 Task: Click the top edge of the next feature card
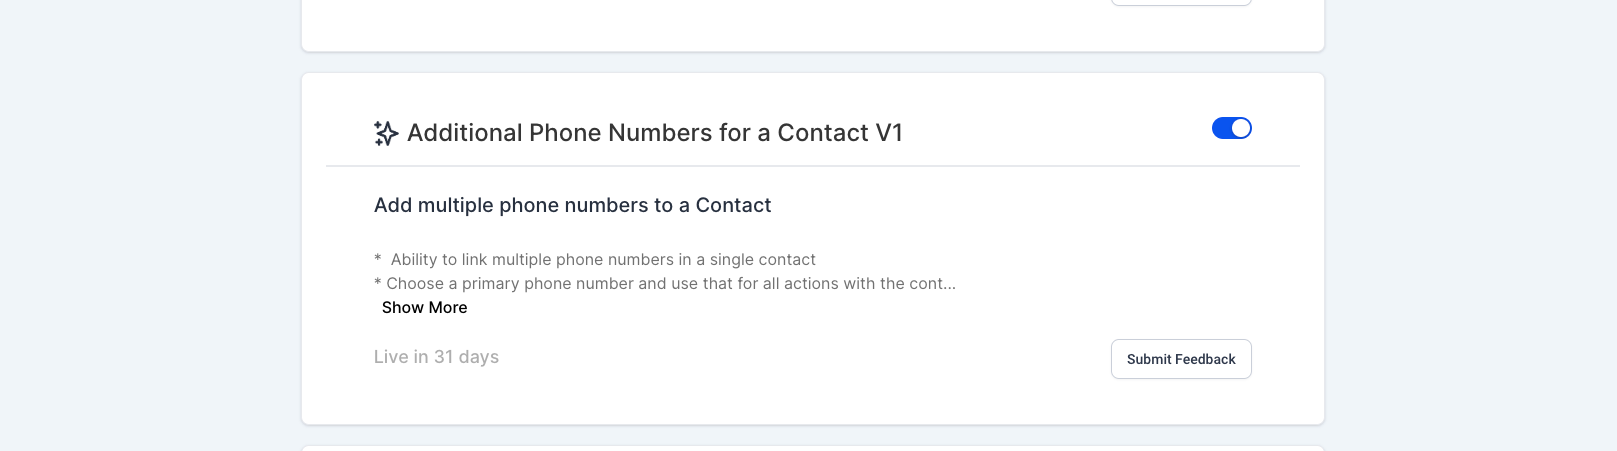pyautogui.click(x=813, y=447)
